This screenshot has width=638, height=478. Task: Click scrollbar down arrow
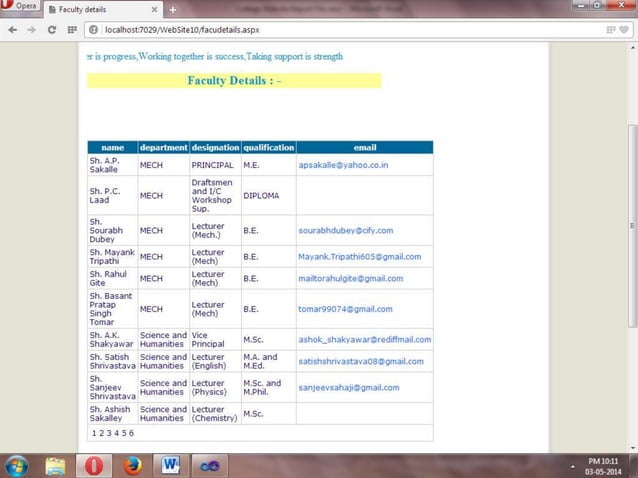(633, 448)
